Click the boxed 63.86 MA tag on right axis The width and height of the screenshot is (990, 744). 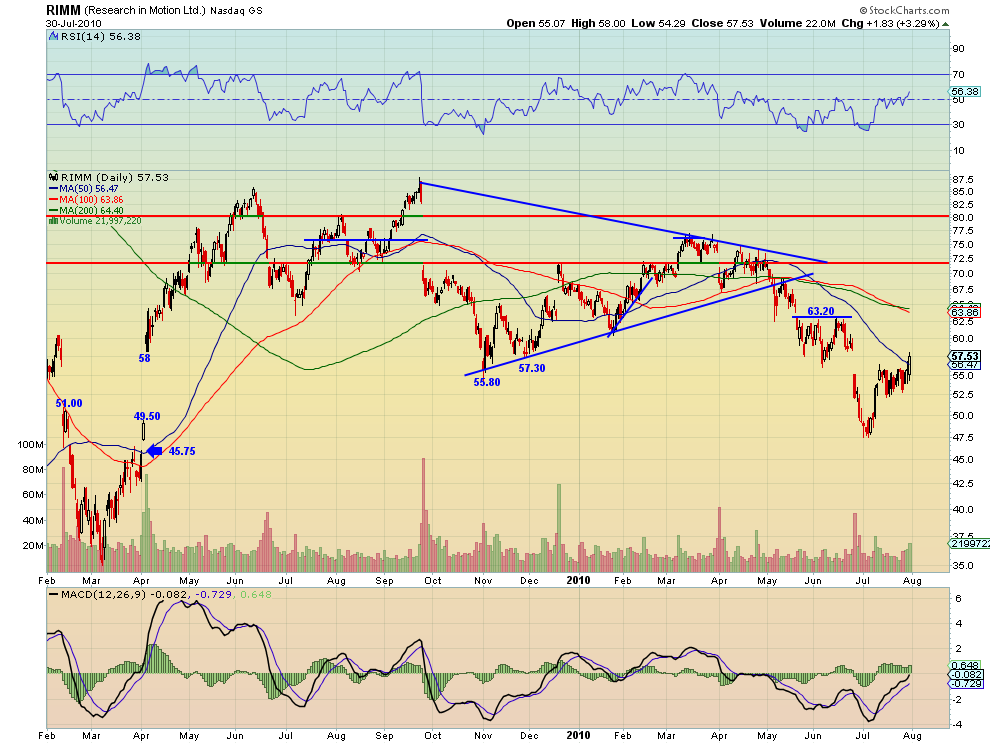[965, 312]
